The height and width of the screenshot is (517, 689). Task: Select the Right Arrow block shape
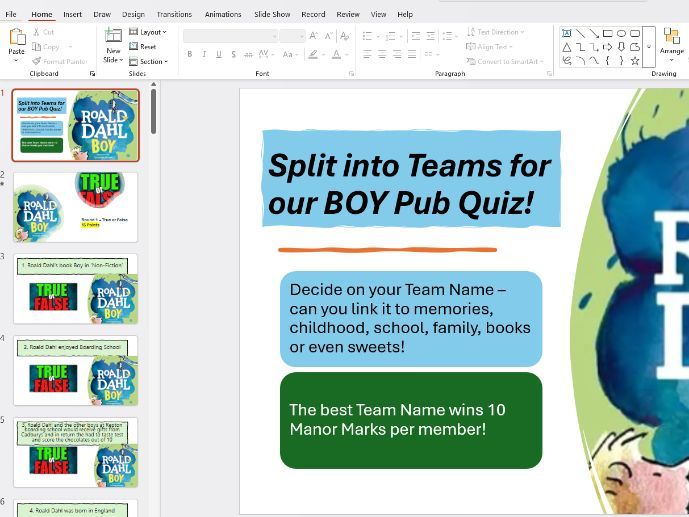pyautogui.click(x=608, y=47)
